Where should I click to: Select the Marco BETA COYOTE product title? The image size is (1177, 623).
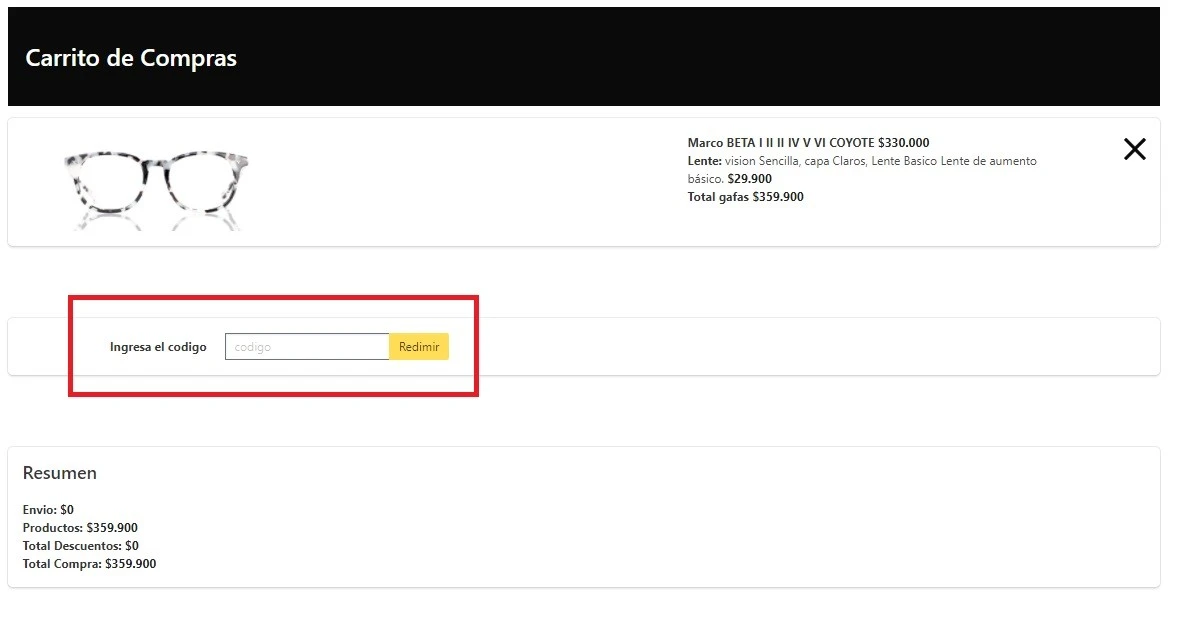point(780,143)
